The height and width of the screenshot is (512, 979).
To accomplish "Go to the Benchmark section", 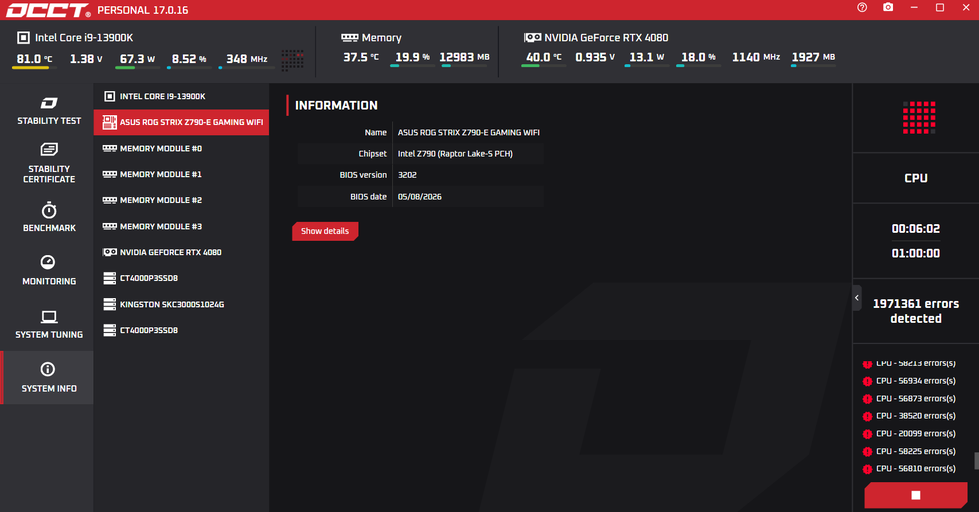I will (x=49, y=217).
